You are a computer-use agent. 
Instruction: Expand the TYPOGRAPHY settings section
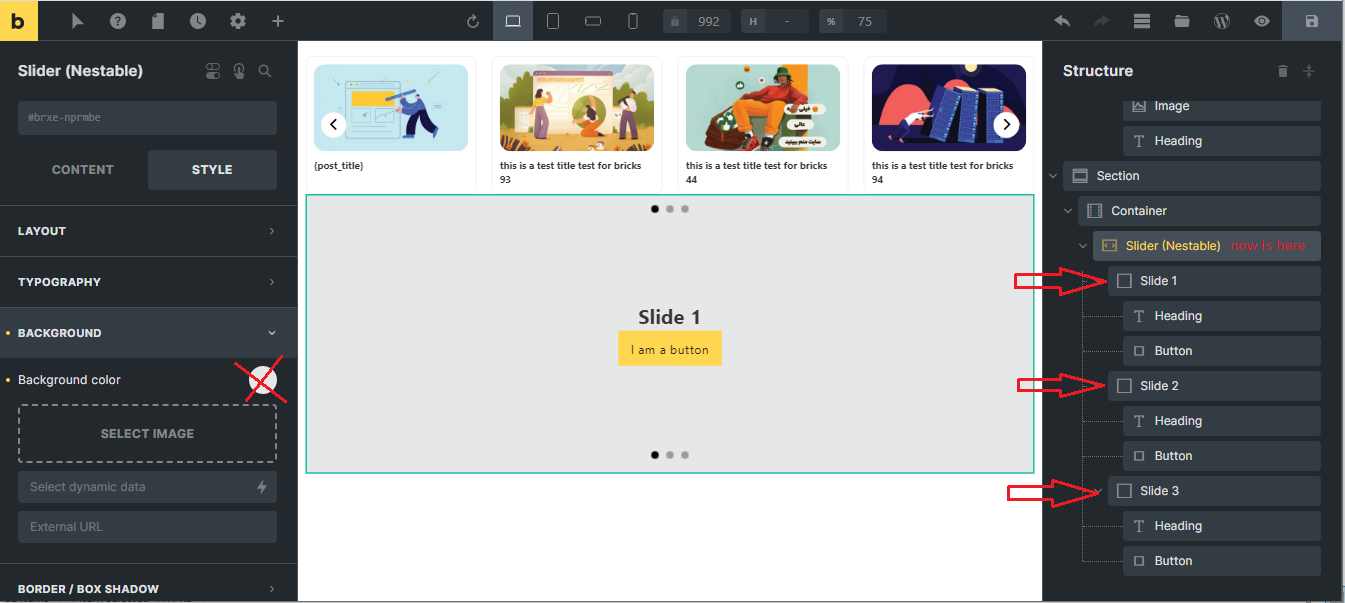(x=148, y=281)
